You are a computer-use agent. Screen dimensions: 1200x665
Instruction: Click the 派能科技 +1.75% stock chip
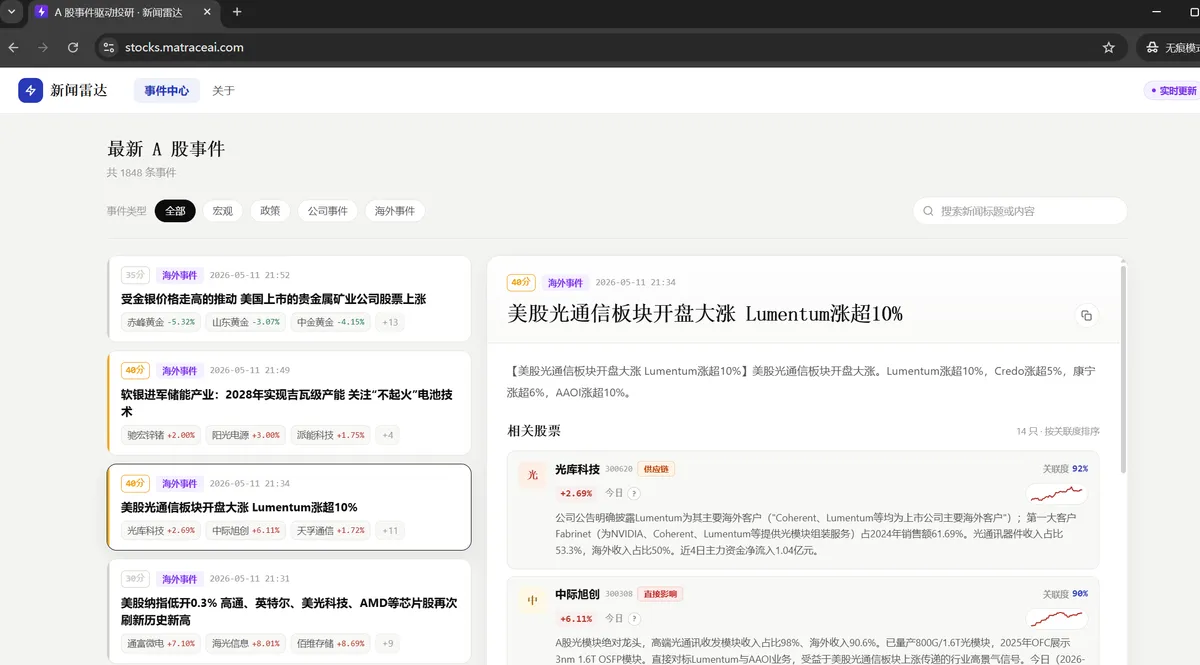tap(330, 435)
